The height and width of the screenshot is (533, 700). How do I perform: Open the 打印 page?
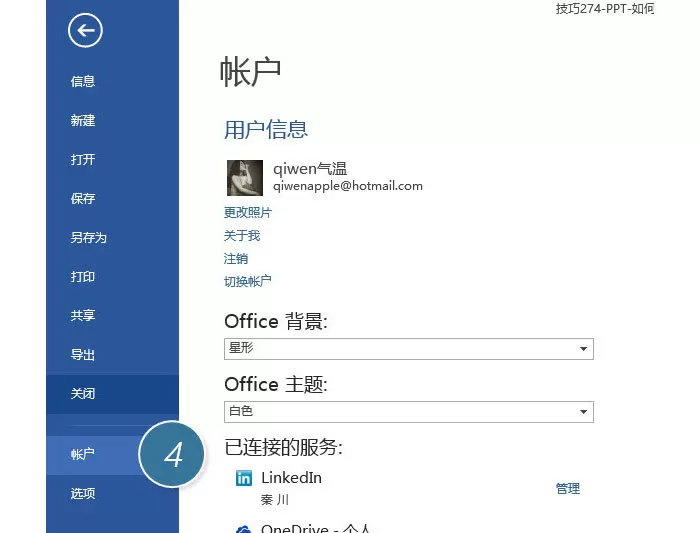[83, 277]
